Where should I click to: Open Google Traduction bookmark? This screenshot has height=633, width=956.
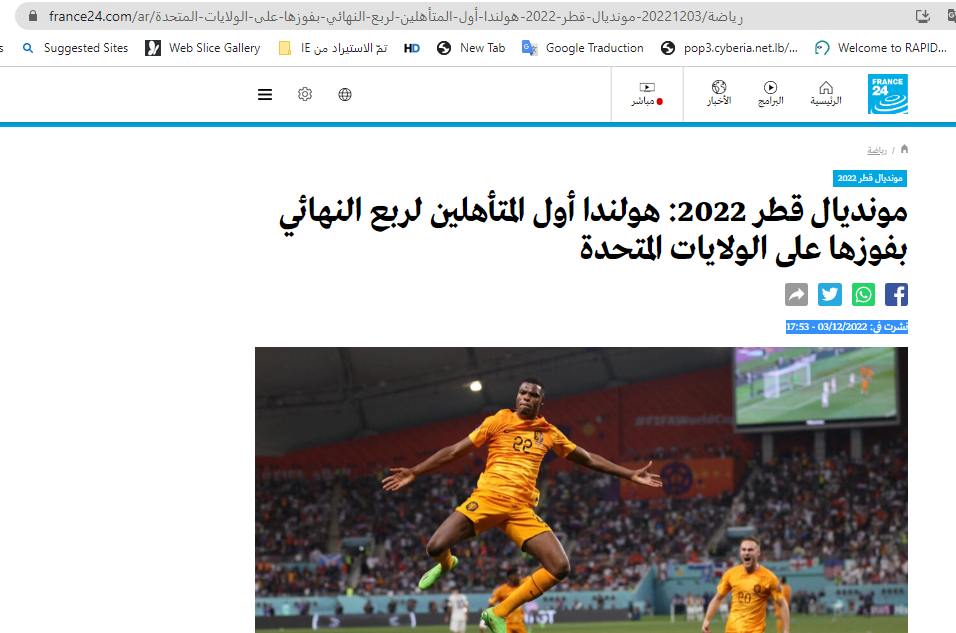pyautogui.click(x=583, y=48)
